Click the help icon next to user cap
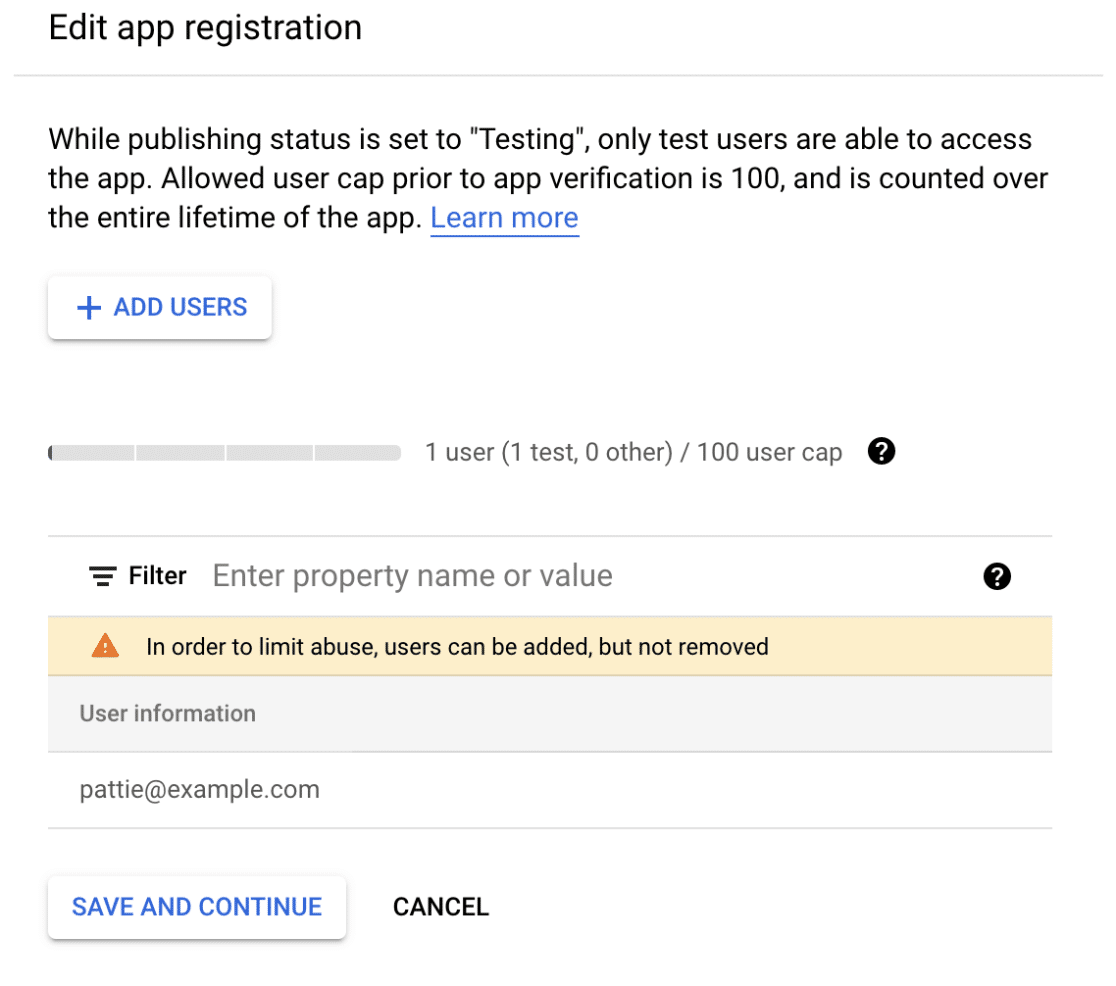Viewport: 1116px width, 986px height. 881,451
